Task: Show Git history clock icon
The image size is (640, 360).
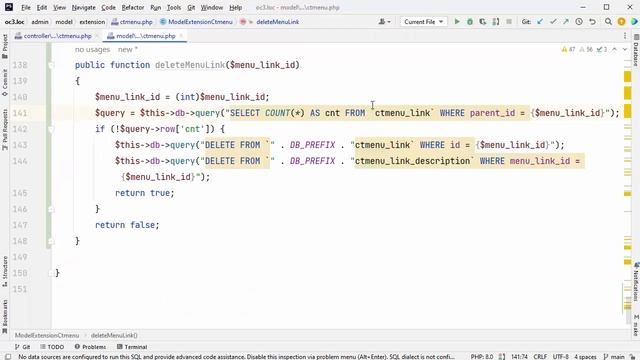Action: (579, 22)
